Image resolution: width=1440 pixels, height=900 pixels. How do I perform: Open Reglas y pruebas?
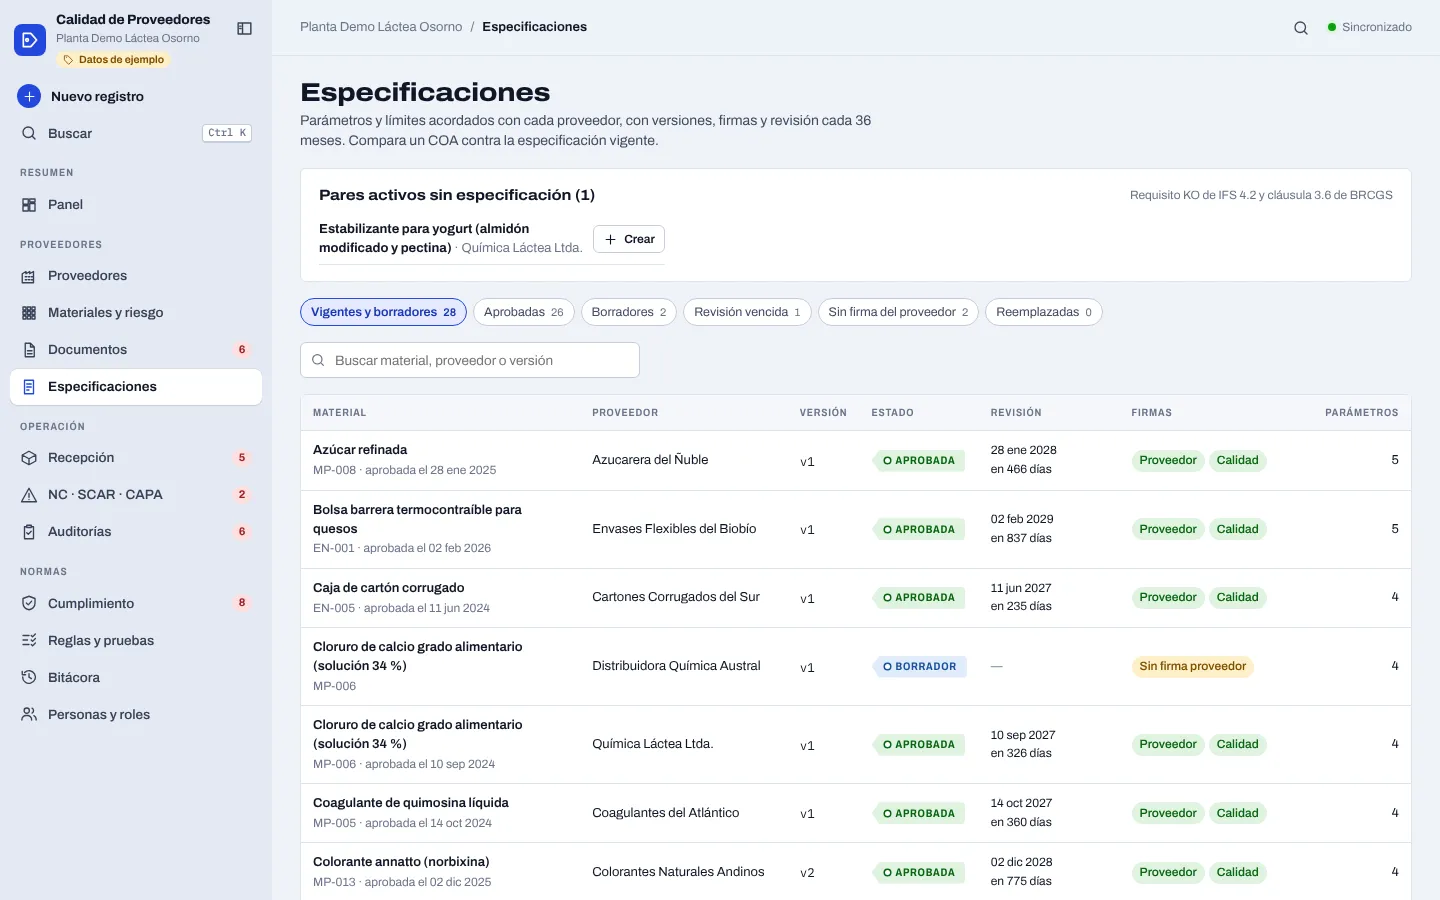136,641
